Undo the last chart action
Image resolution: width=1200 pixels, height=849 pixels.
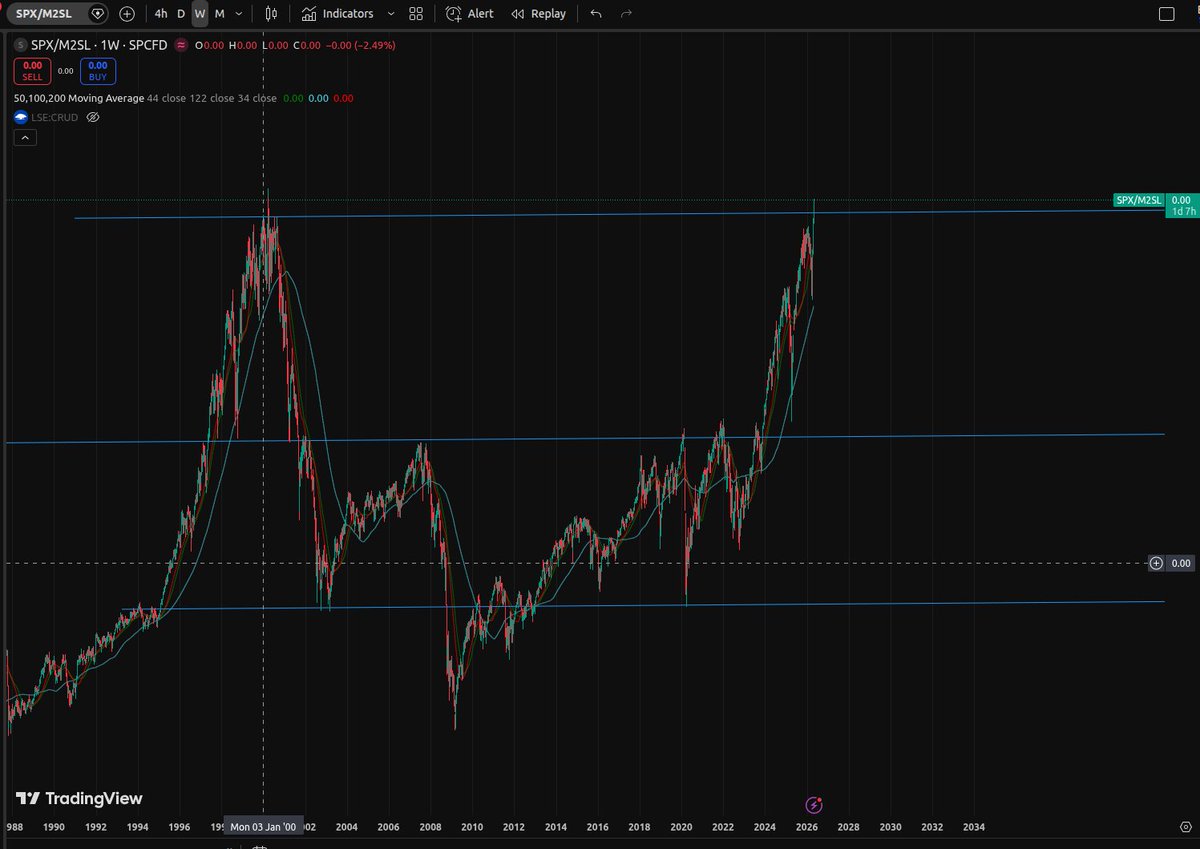pos(596,14)
